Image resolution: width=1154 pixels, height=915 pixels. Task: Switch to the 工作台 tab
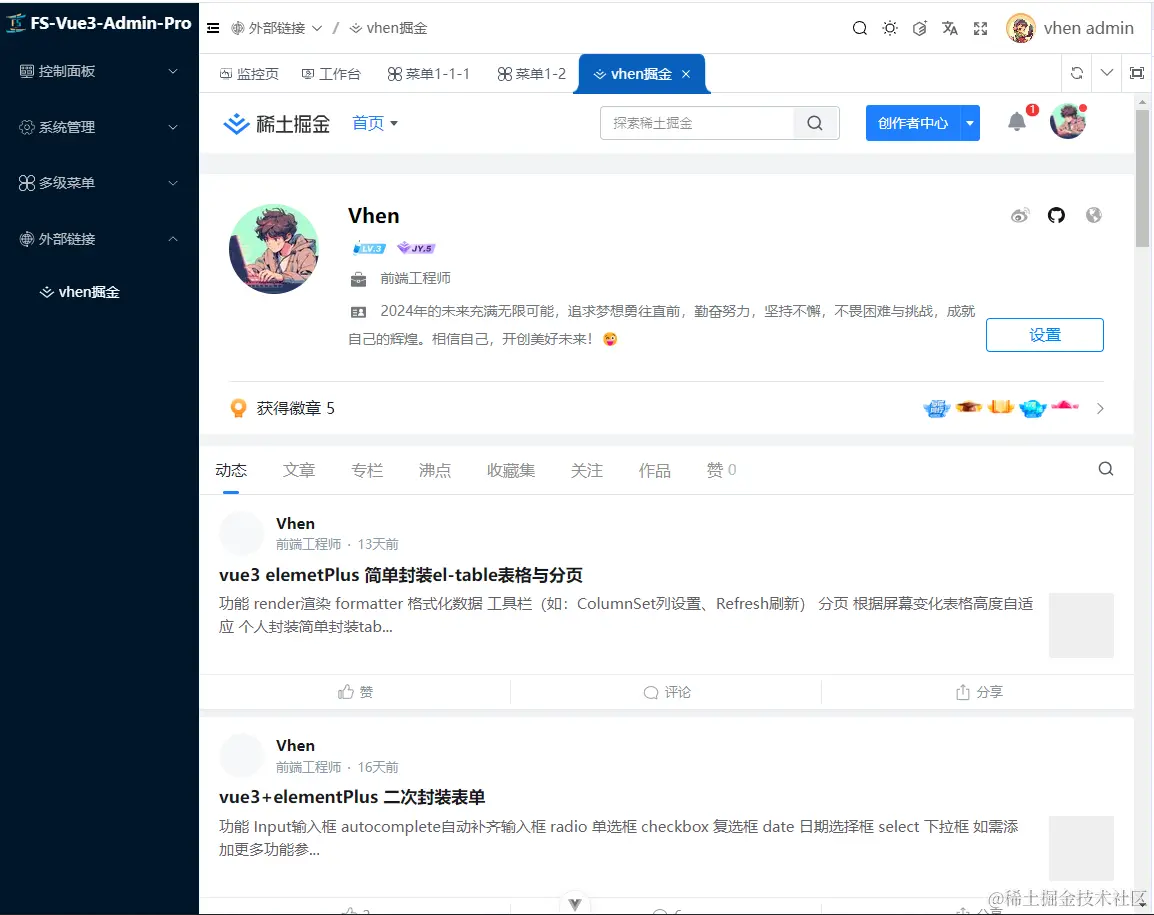pyautogui.click(x=331, y=74)
